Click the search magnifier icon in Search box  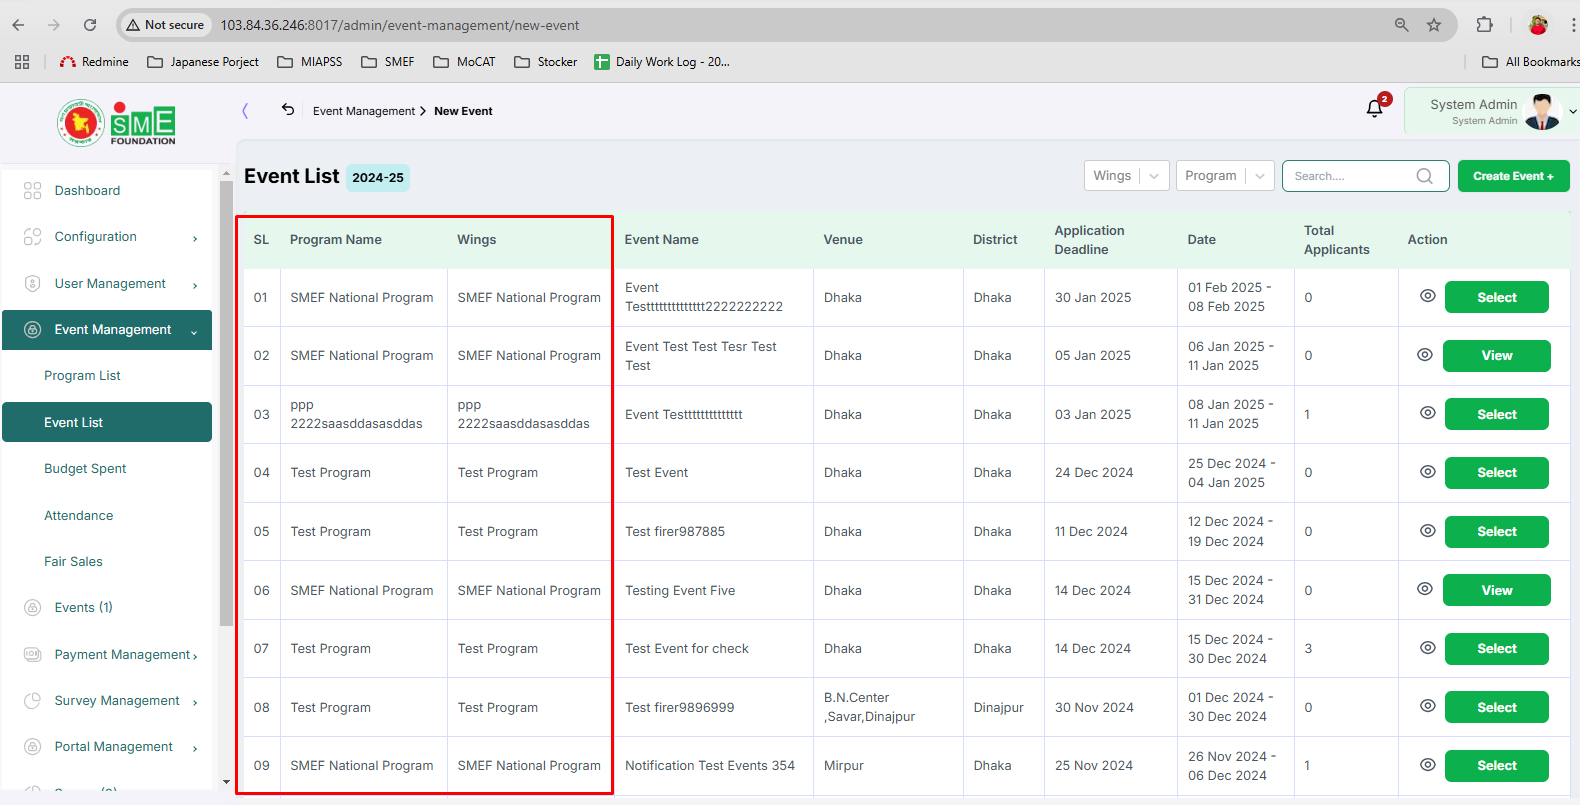pyautogui.click(x=1425, y=176)
